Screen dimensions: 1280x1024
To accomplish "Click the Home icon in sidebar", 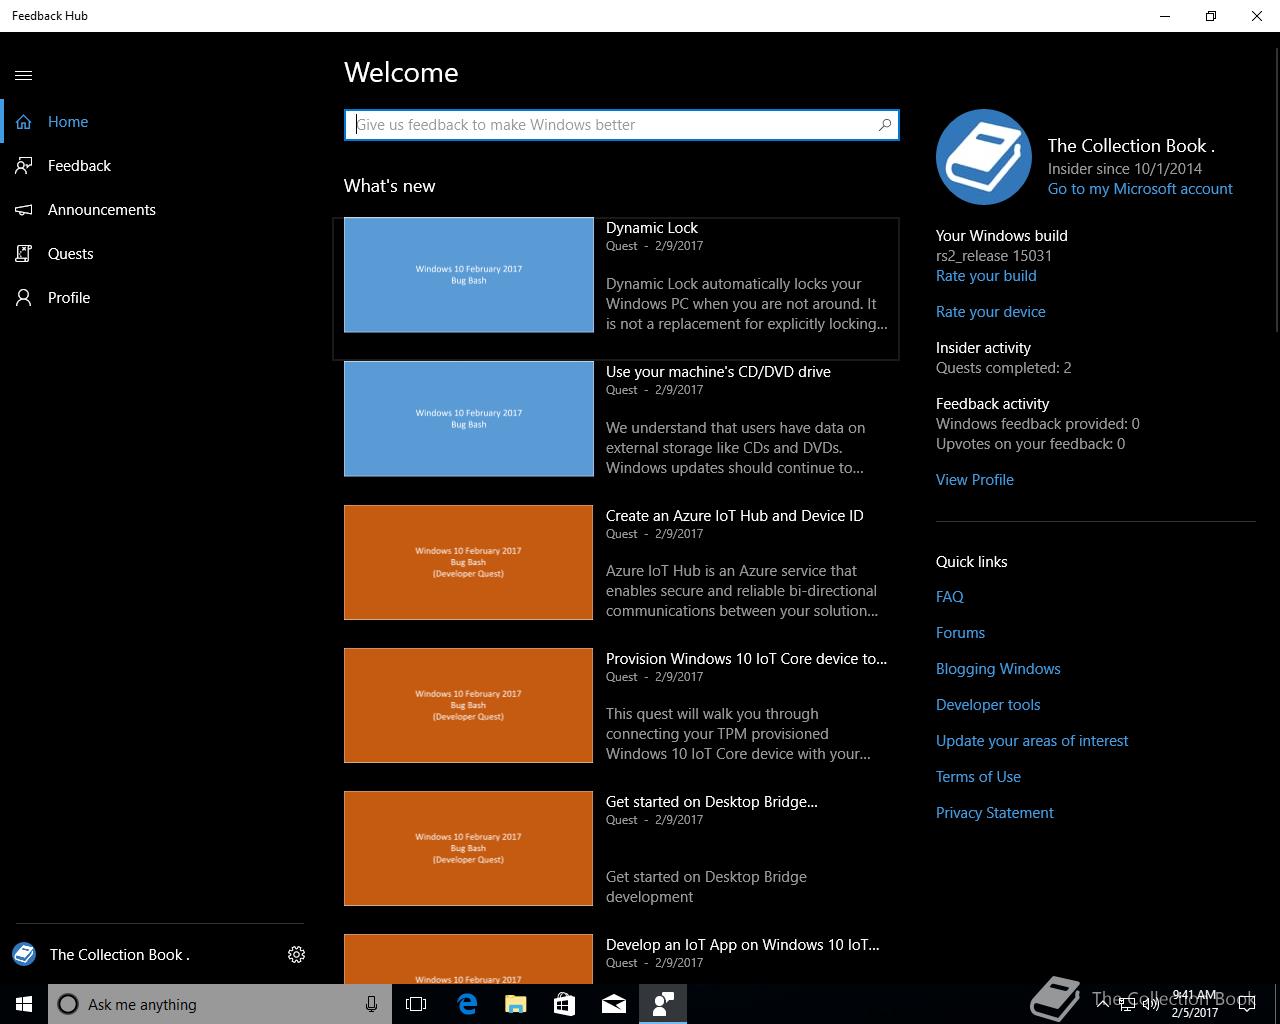I will 24,122.
